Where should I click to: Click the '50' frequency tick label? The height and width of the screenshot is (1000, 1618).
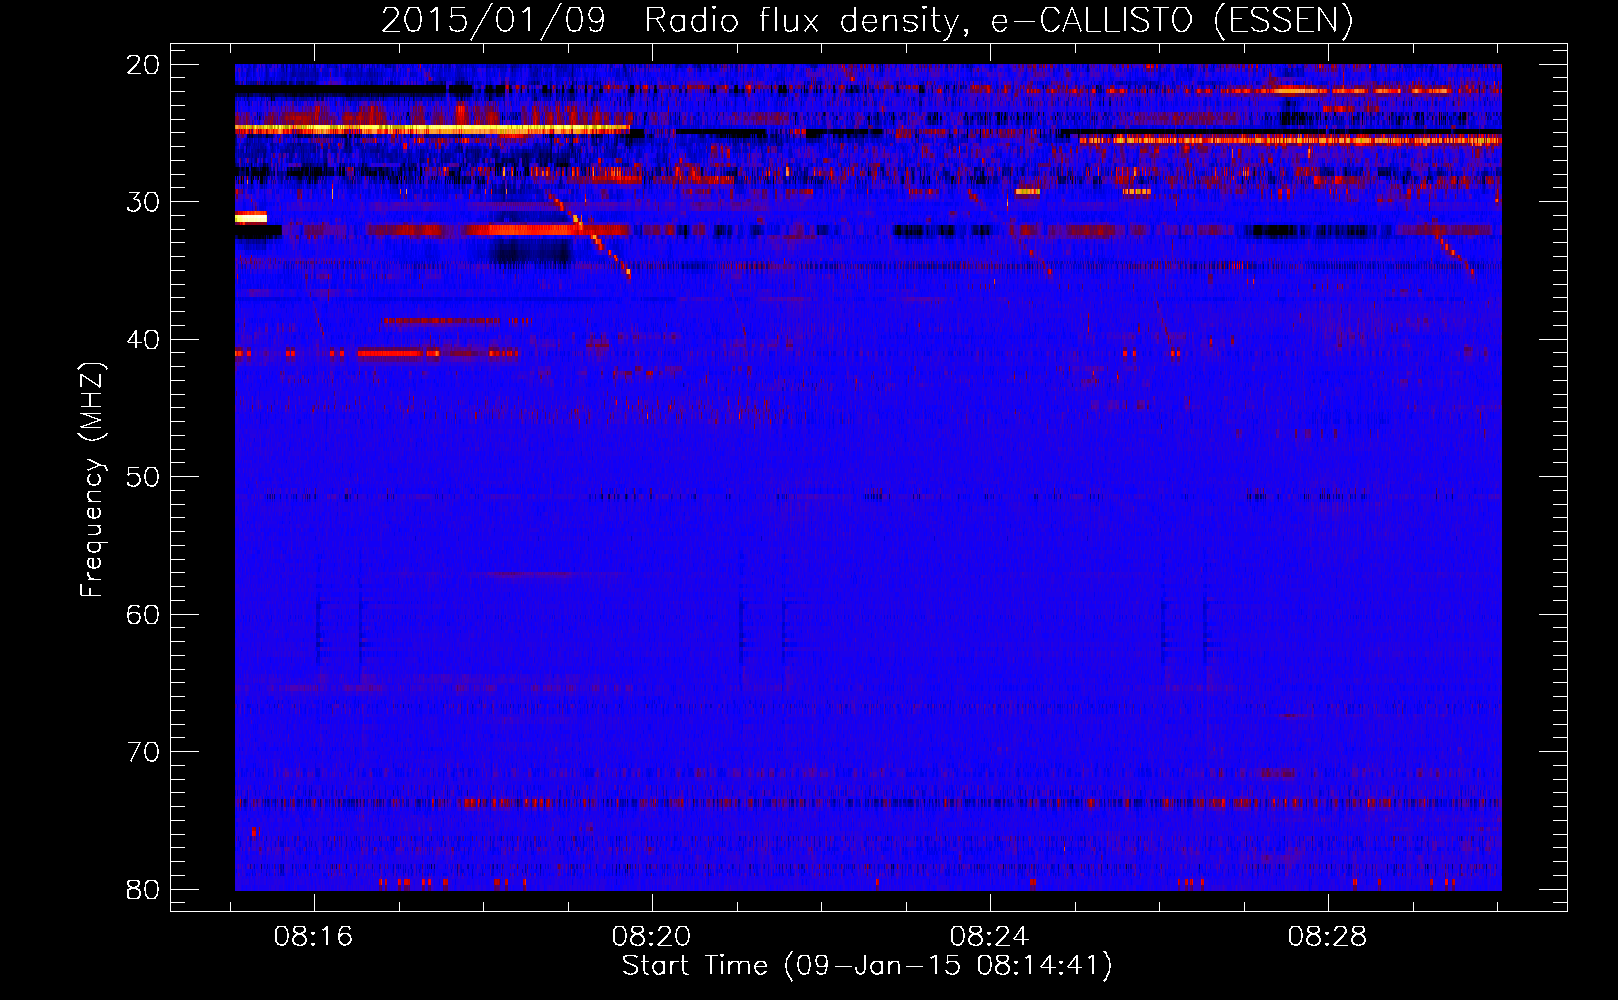(143, 477)
